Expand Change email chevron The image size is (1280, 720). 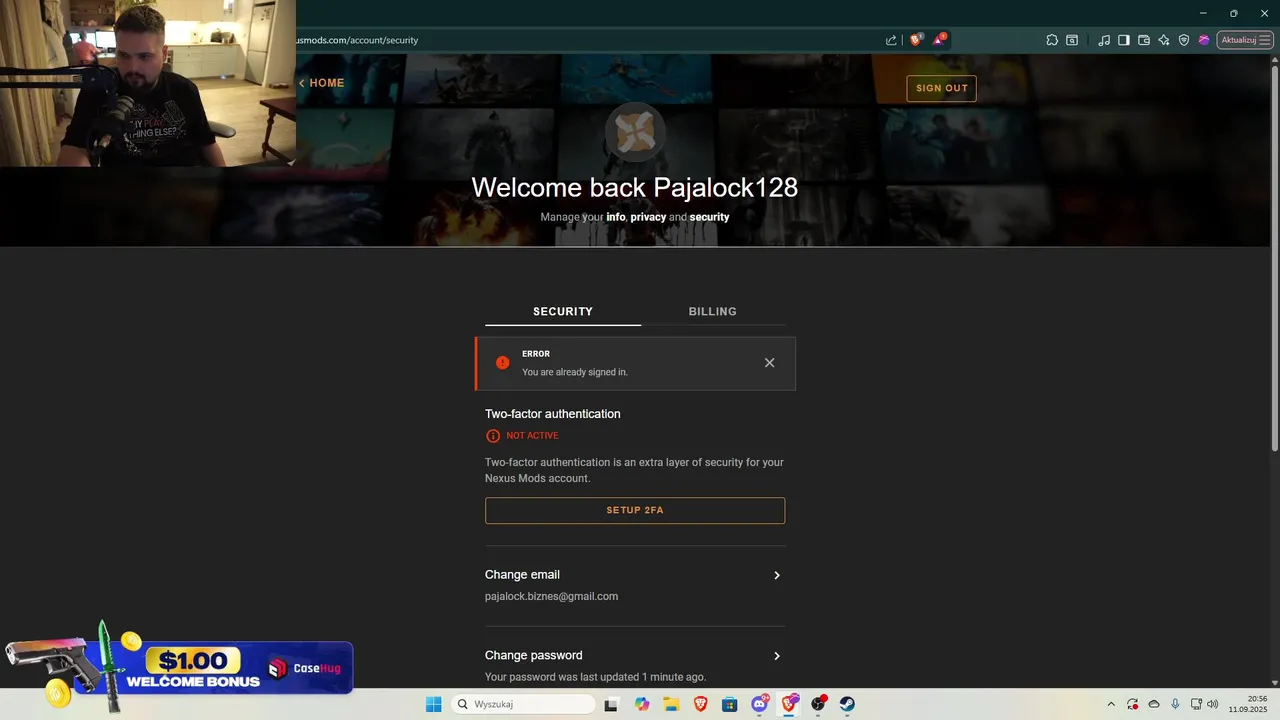pyautogui.click(x=777, y=575)
